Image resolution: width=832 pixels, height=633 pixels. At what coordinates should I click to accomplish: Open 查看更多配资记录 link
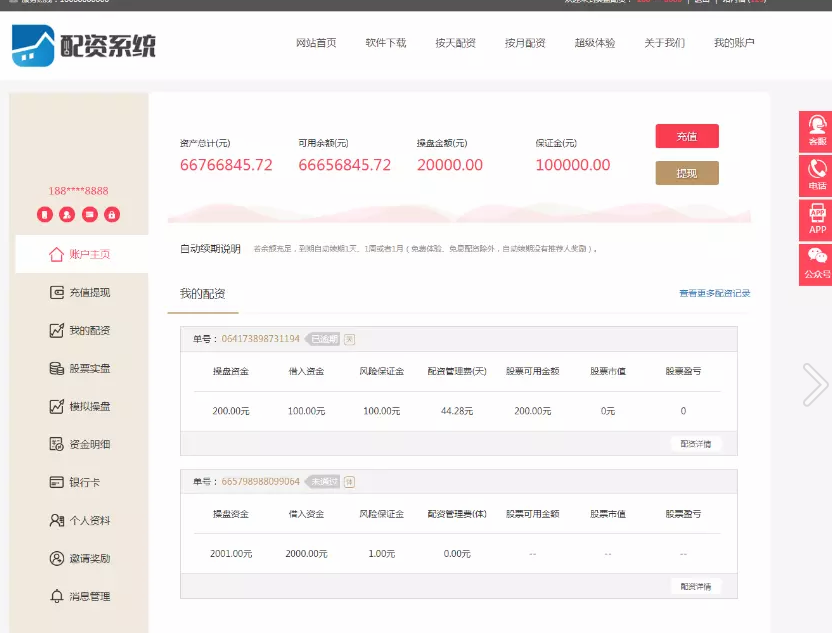pyautogui.click(x=714, y=293)
